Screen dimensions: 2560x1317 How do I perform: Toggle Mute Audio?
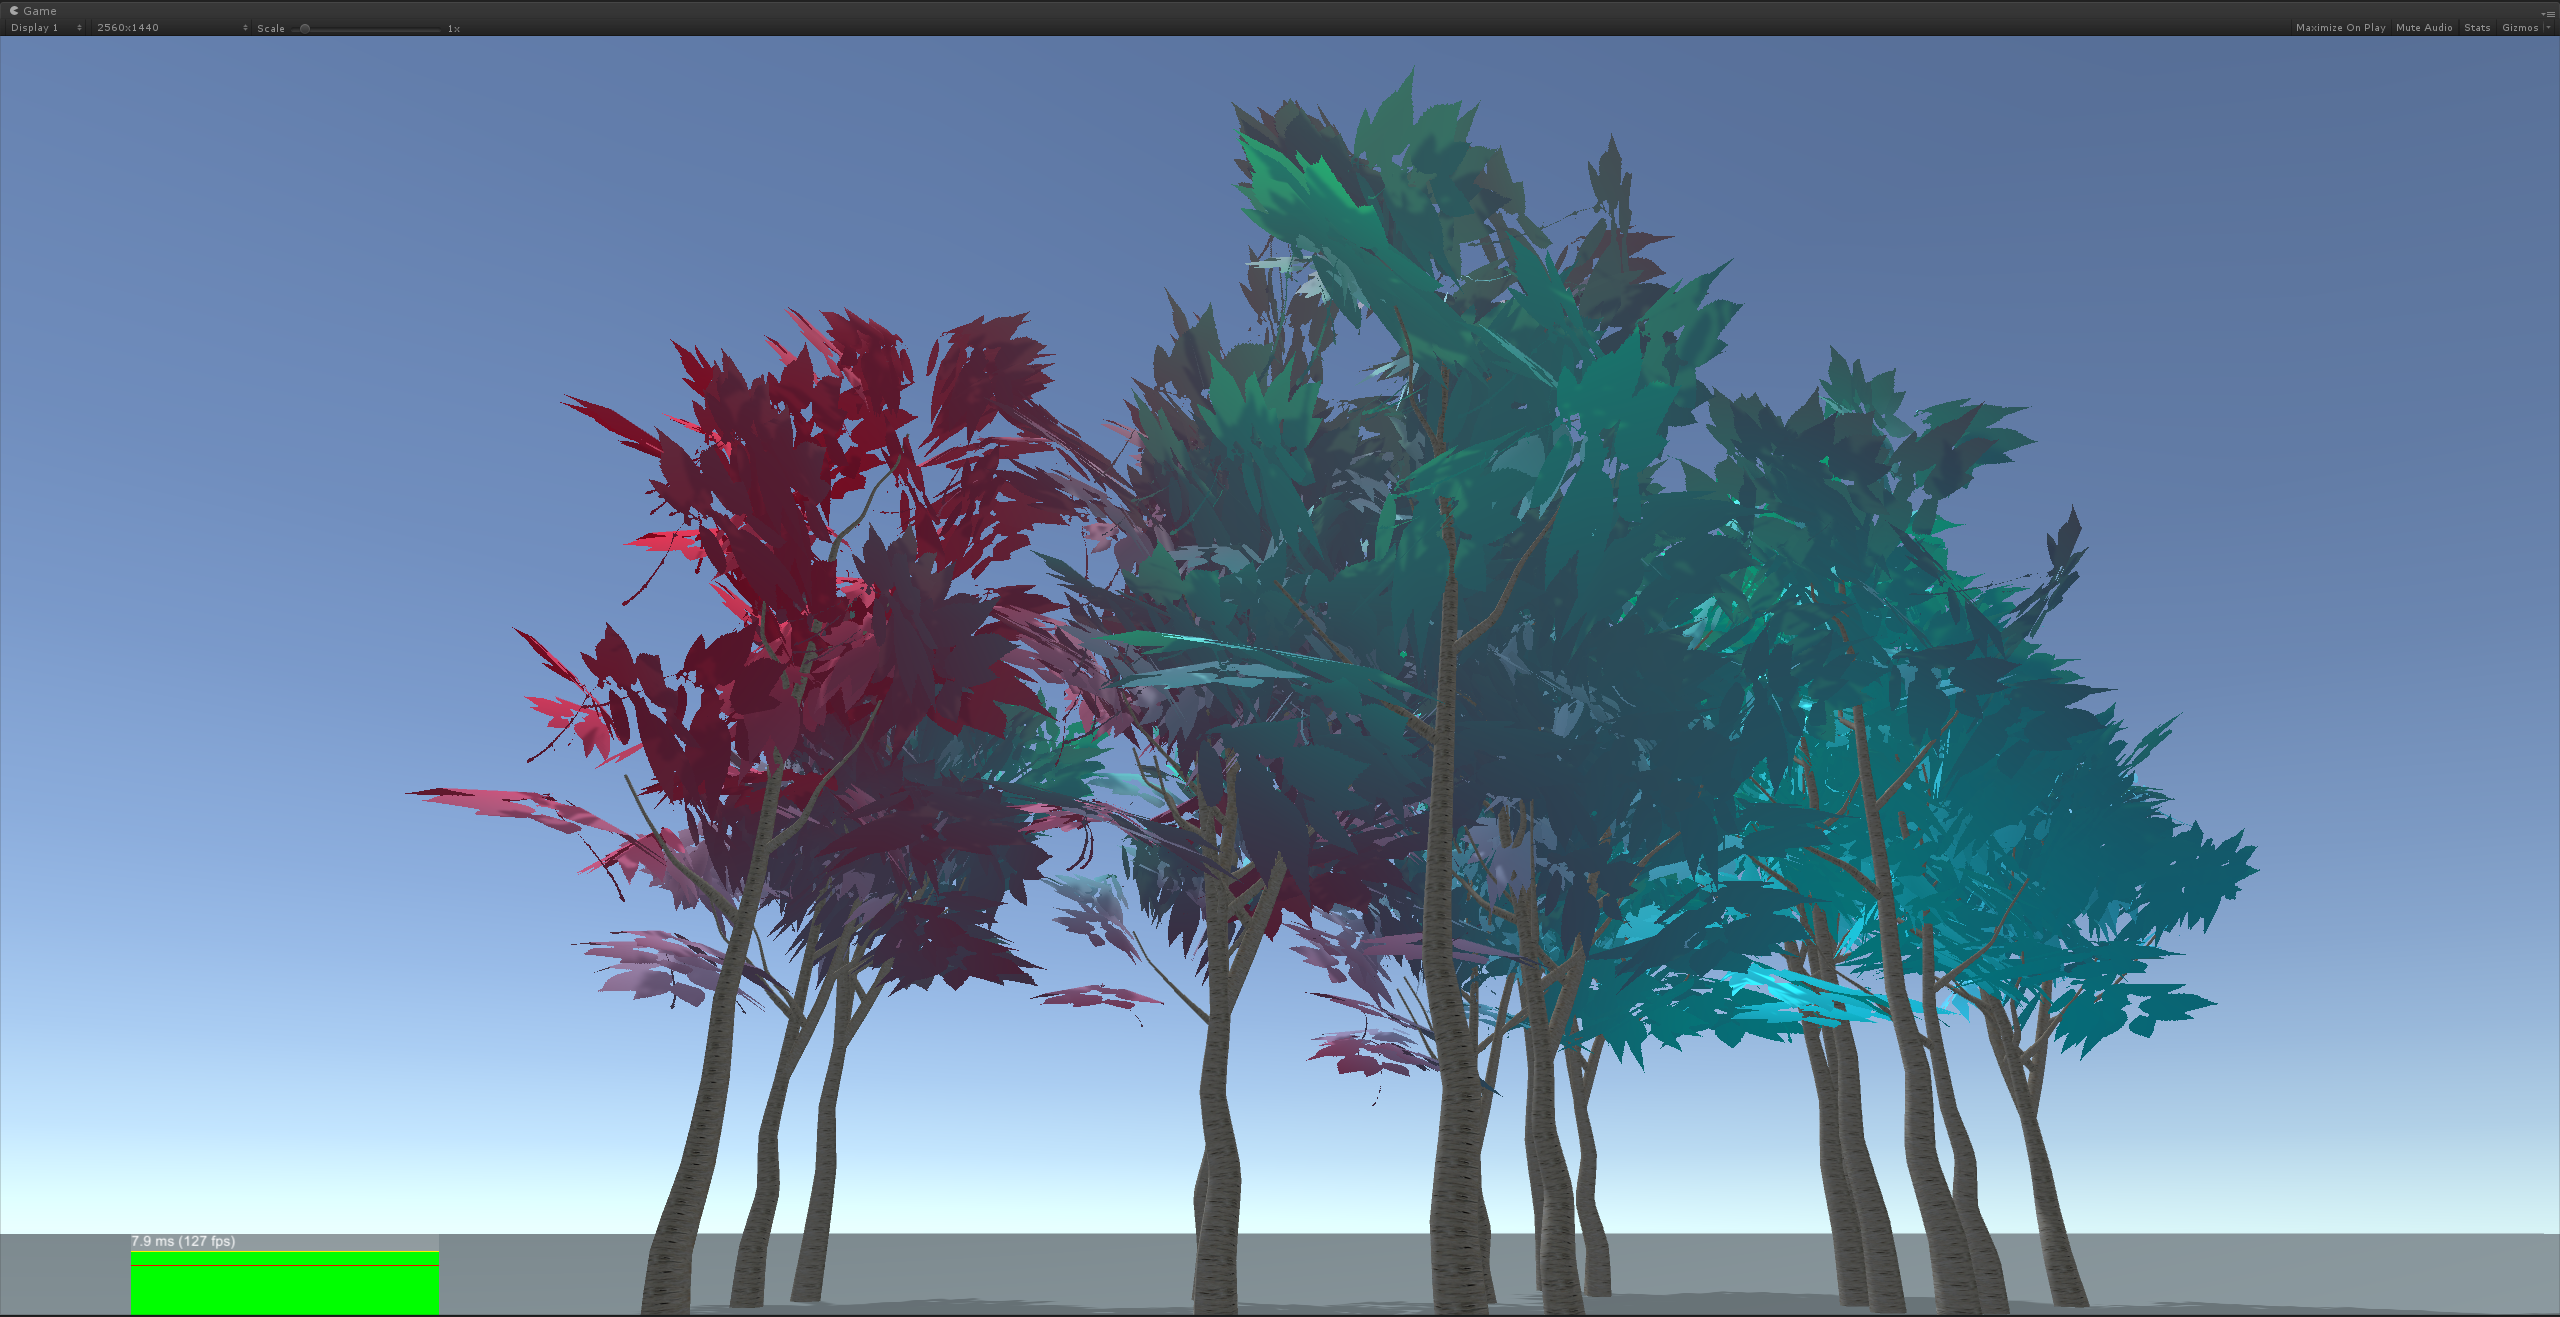click(2423, 27)
